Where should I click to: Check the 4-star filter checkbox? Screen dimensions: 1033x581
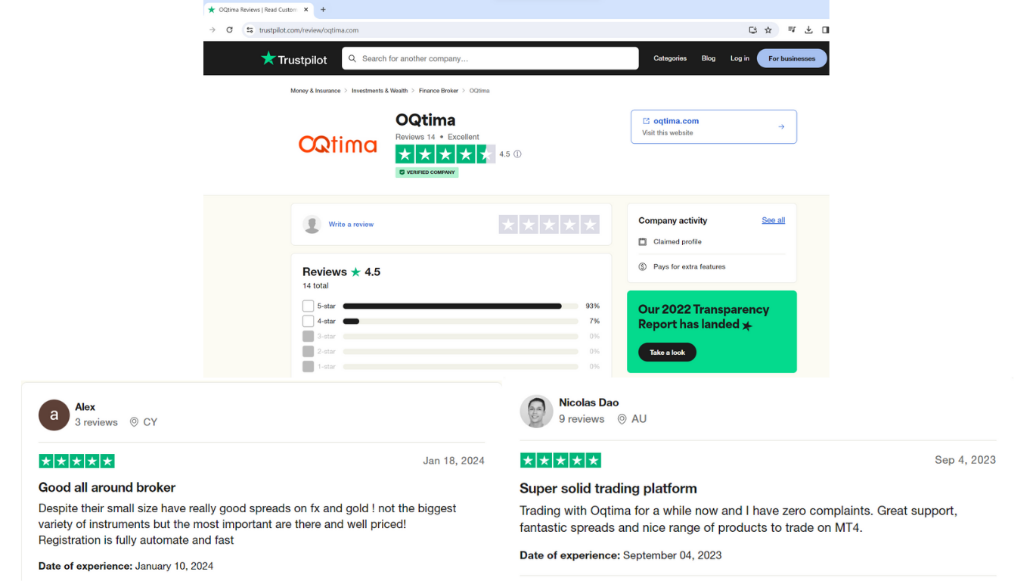click(308, 321)
